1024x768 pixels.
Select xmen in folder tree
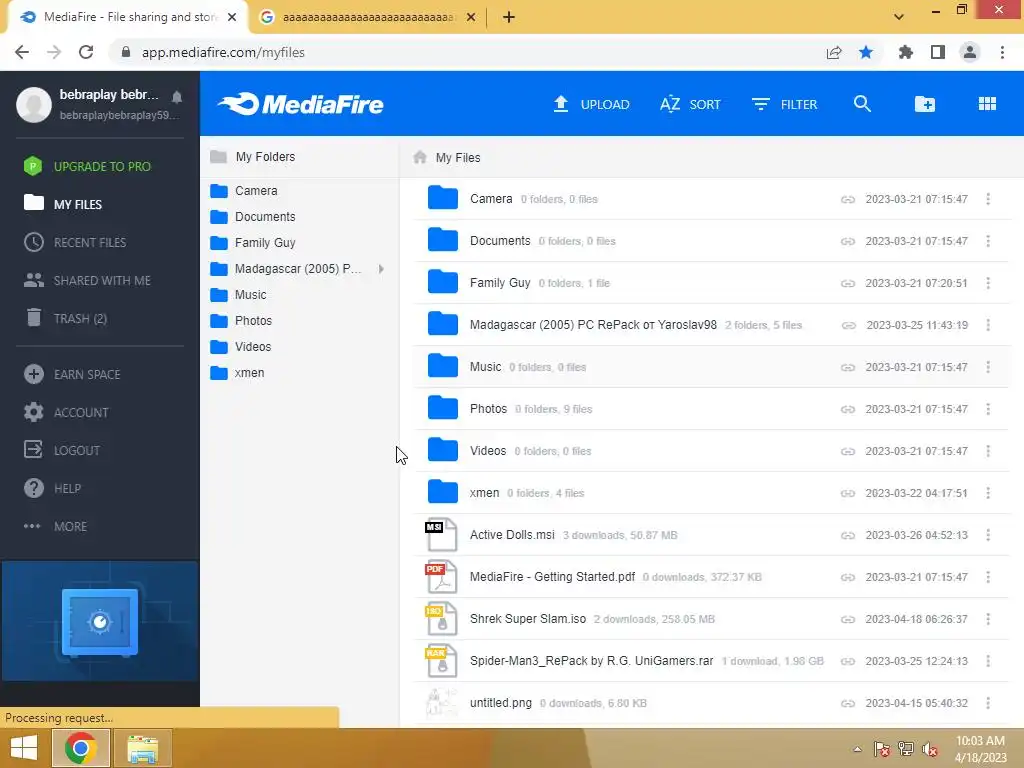point(236,373)
